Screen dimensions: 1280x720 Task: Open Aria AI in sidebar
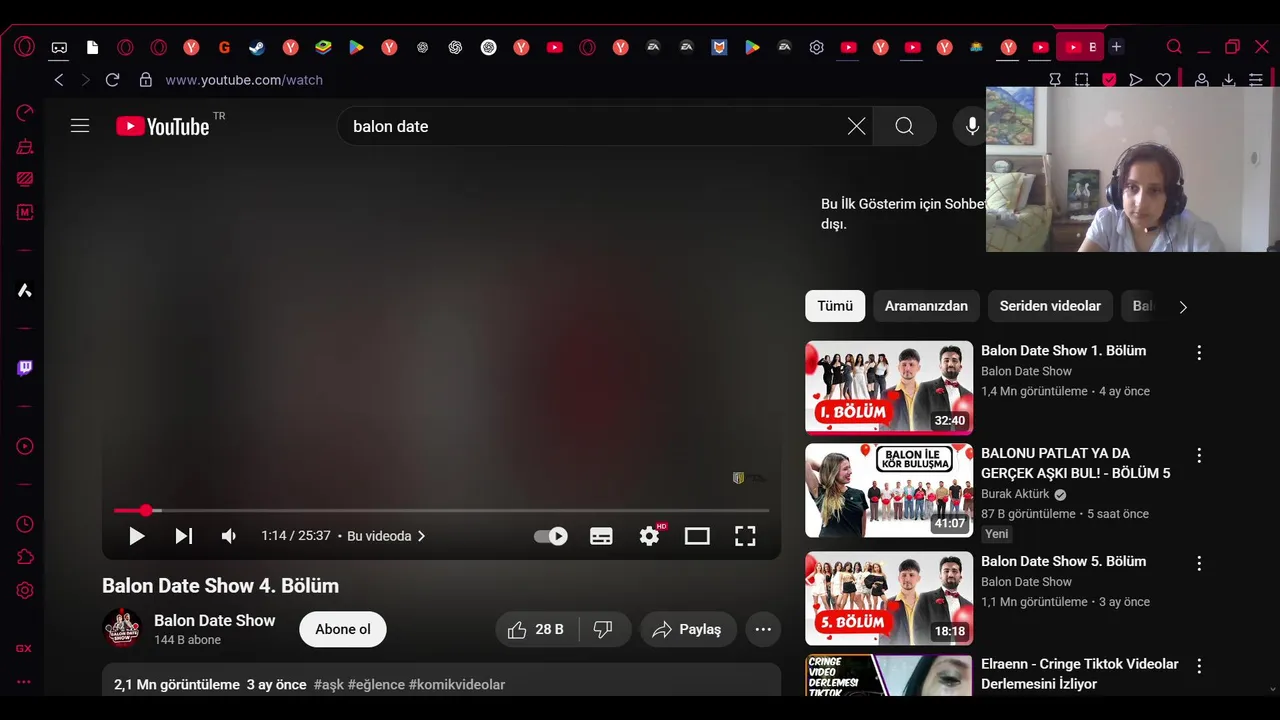25,290
